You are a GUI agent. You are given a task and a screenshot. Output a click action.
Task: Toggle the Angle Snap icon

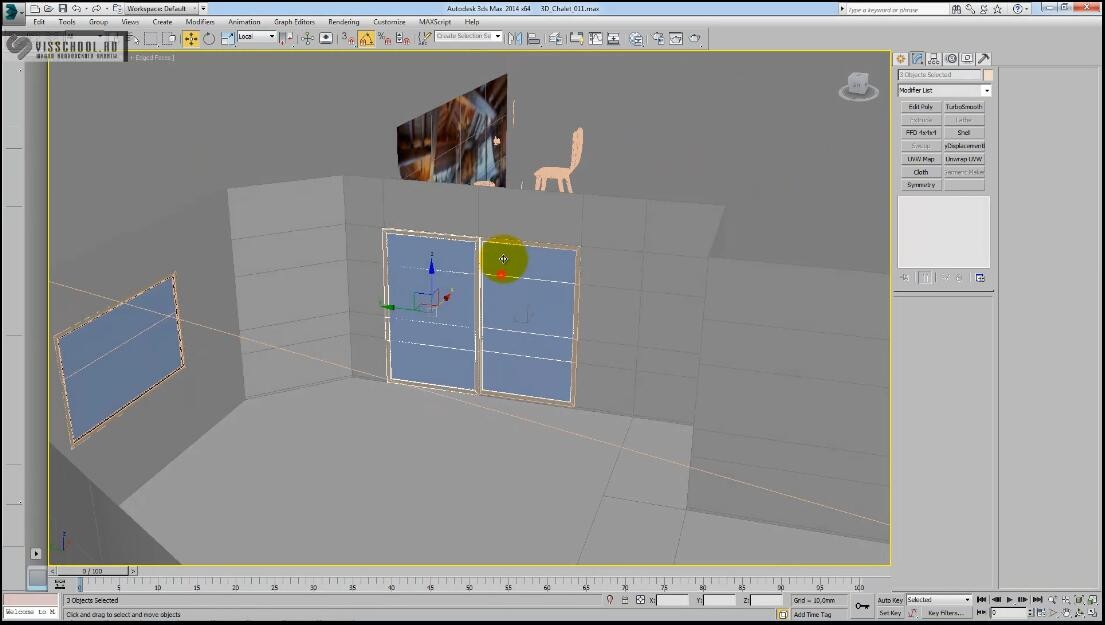[366, 39]
